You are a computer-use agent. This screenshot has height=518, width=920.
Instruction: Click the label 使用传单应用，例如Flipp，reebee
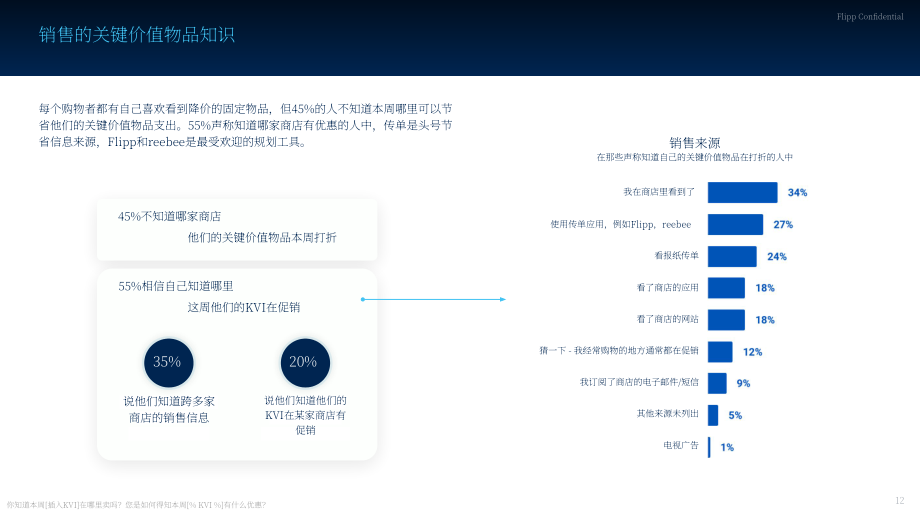point(621,225)
